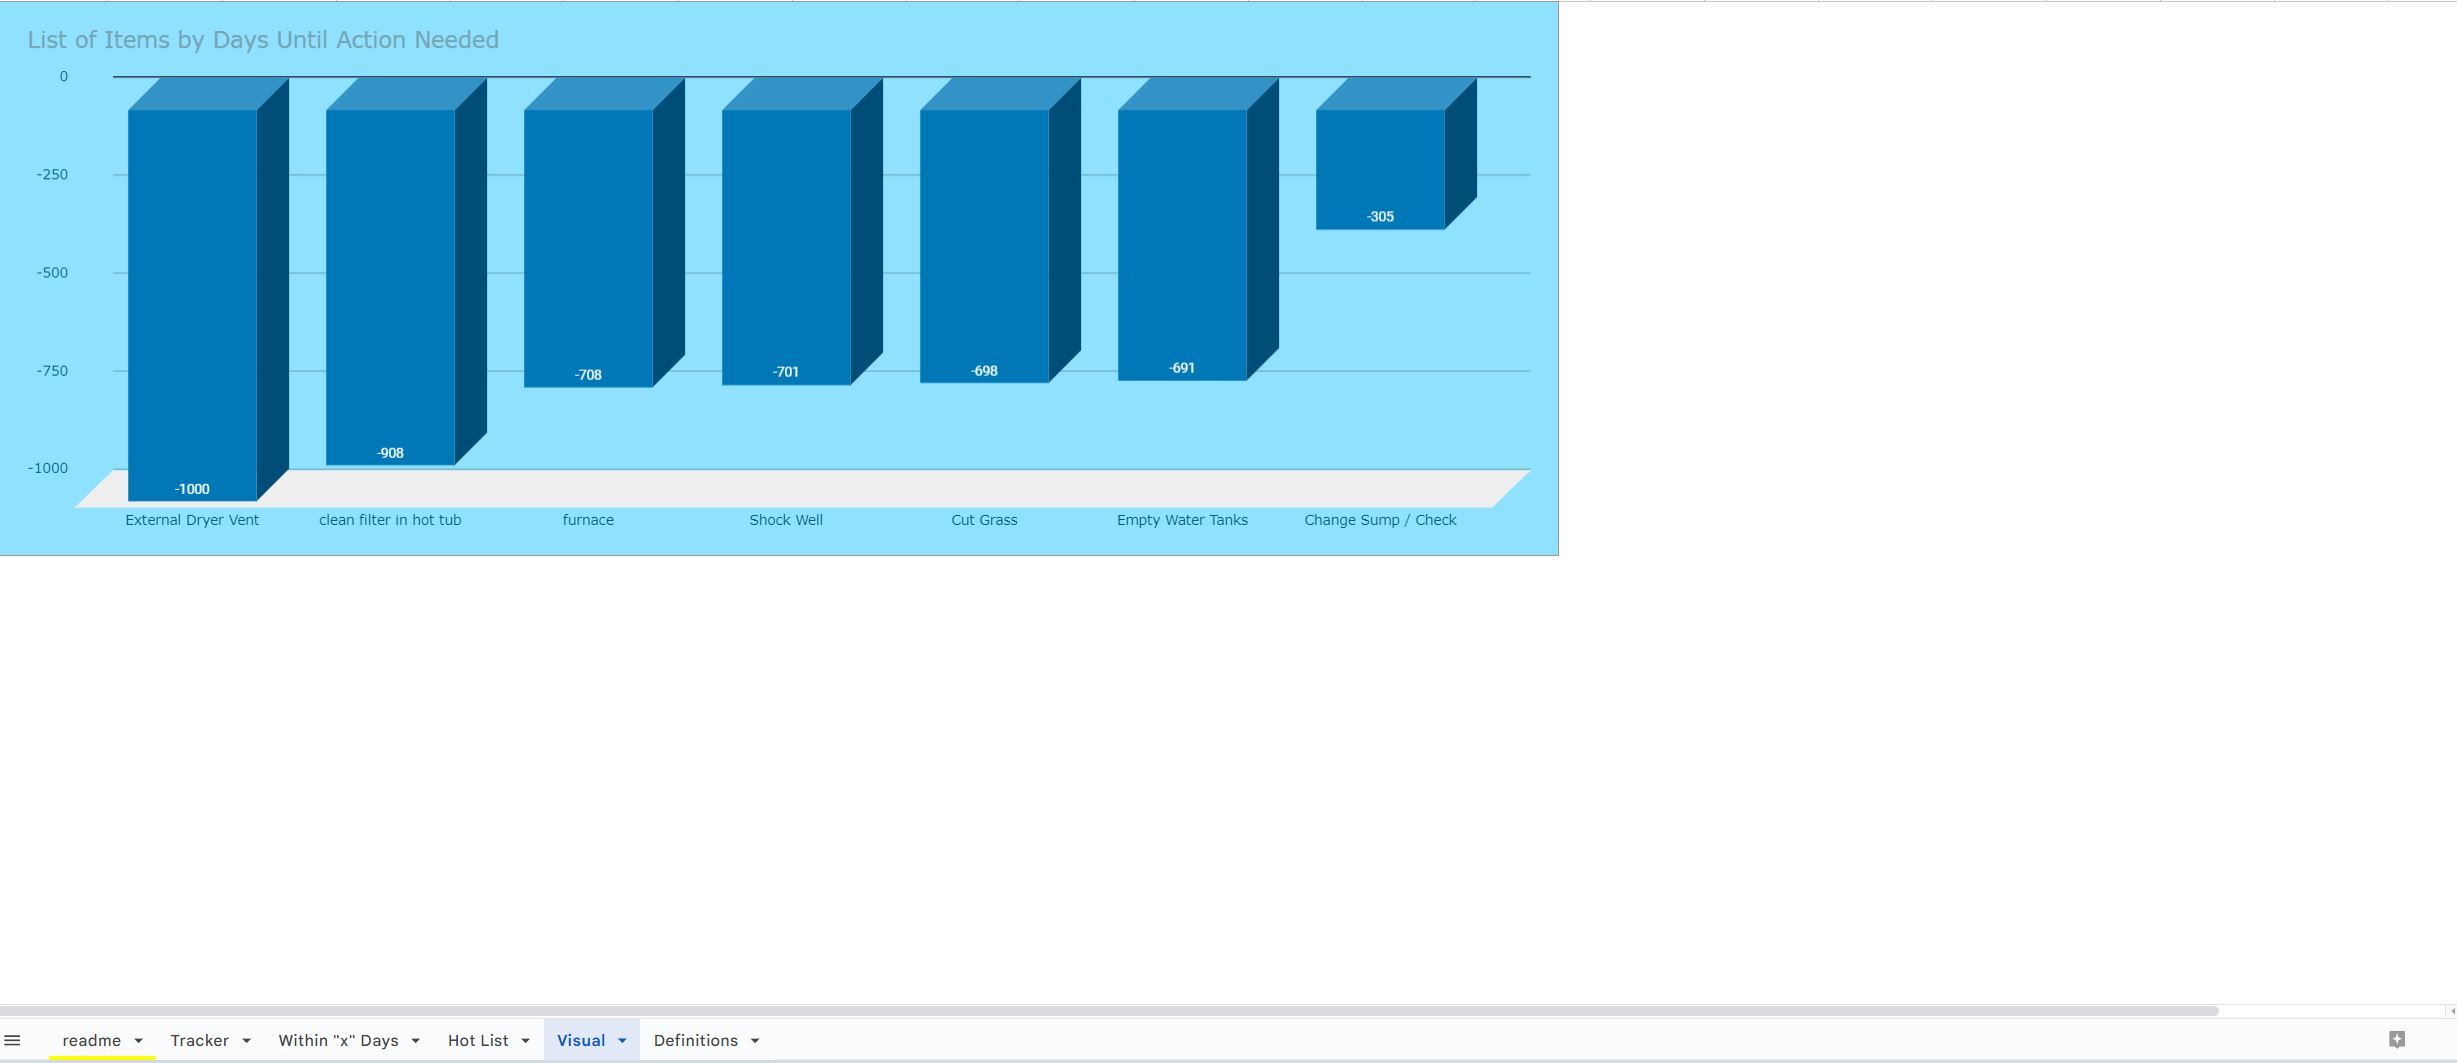The height and width of the screenshot is (1063, 2457).
Task: Open the Within "x" Days tab menu arrow
Action: (x=415, y=1041)
